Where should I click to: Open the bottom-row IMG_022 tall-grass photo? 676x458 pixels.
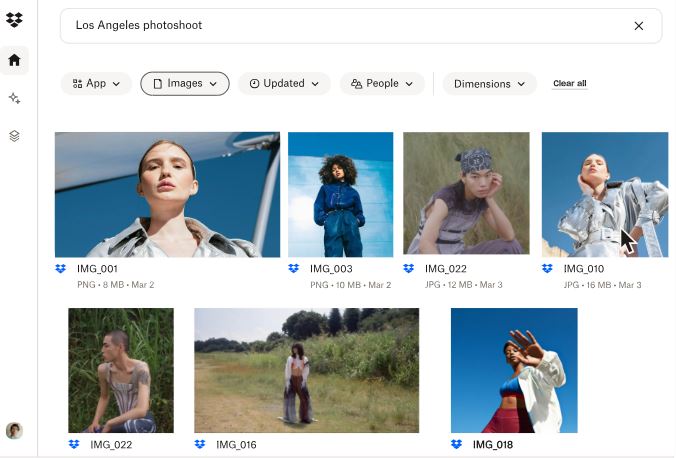coord(121,370)
